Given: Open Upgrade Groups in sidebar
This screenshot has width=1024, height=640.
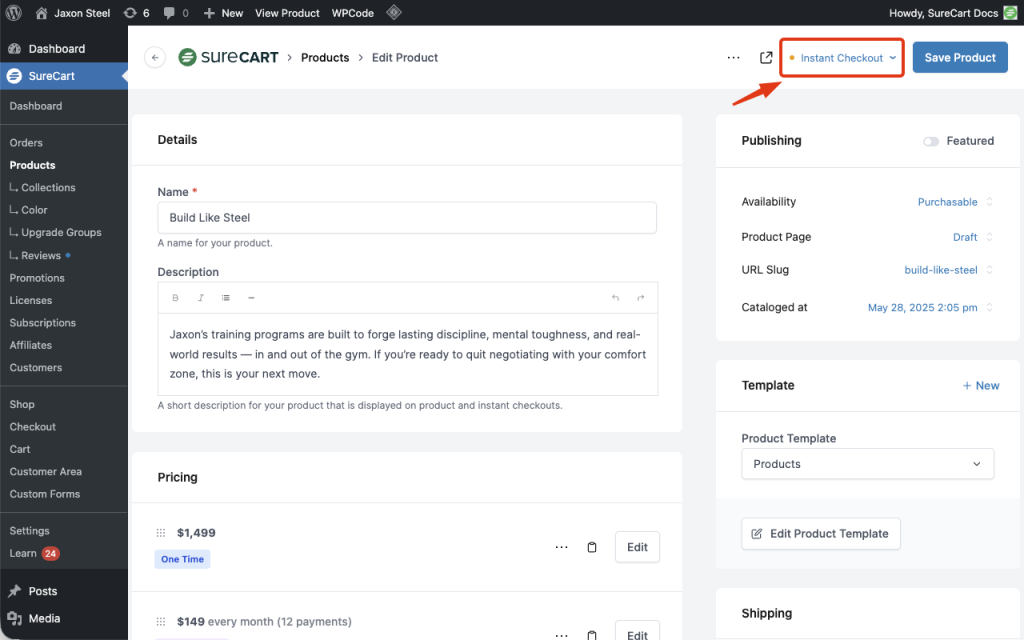Looking at the screenshot, I should [61, 232].
